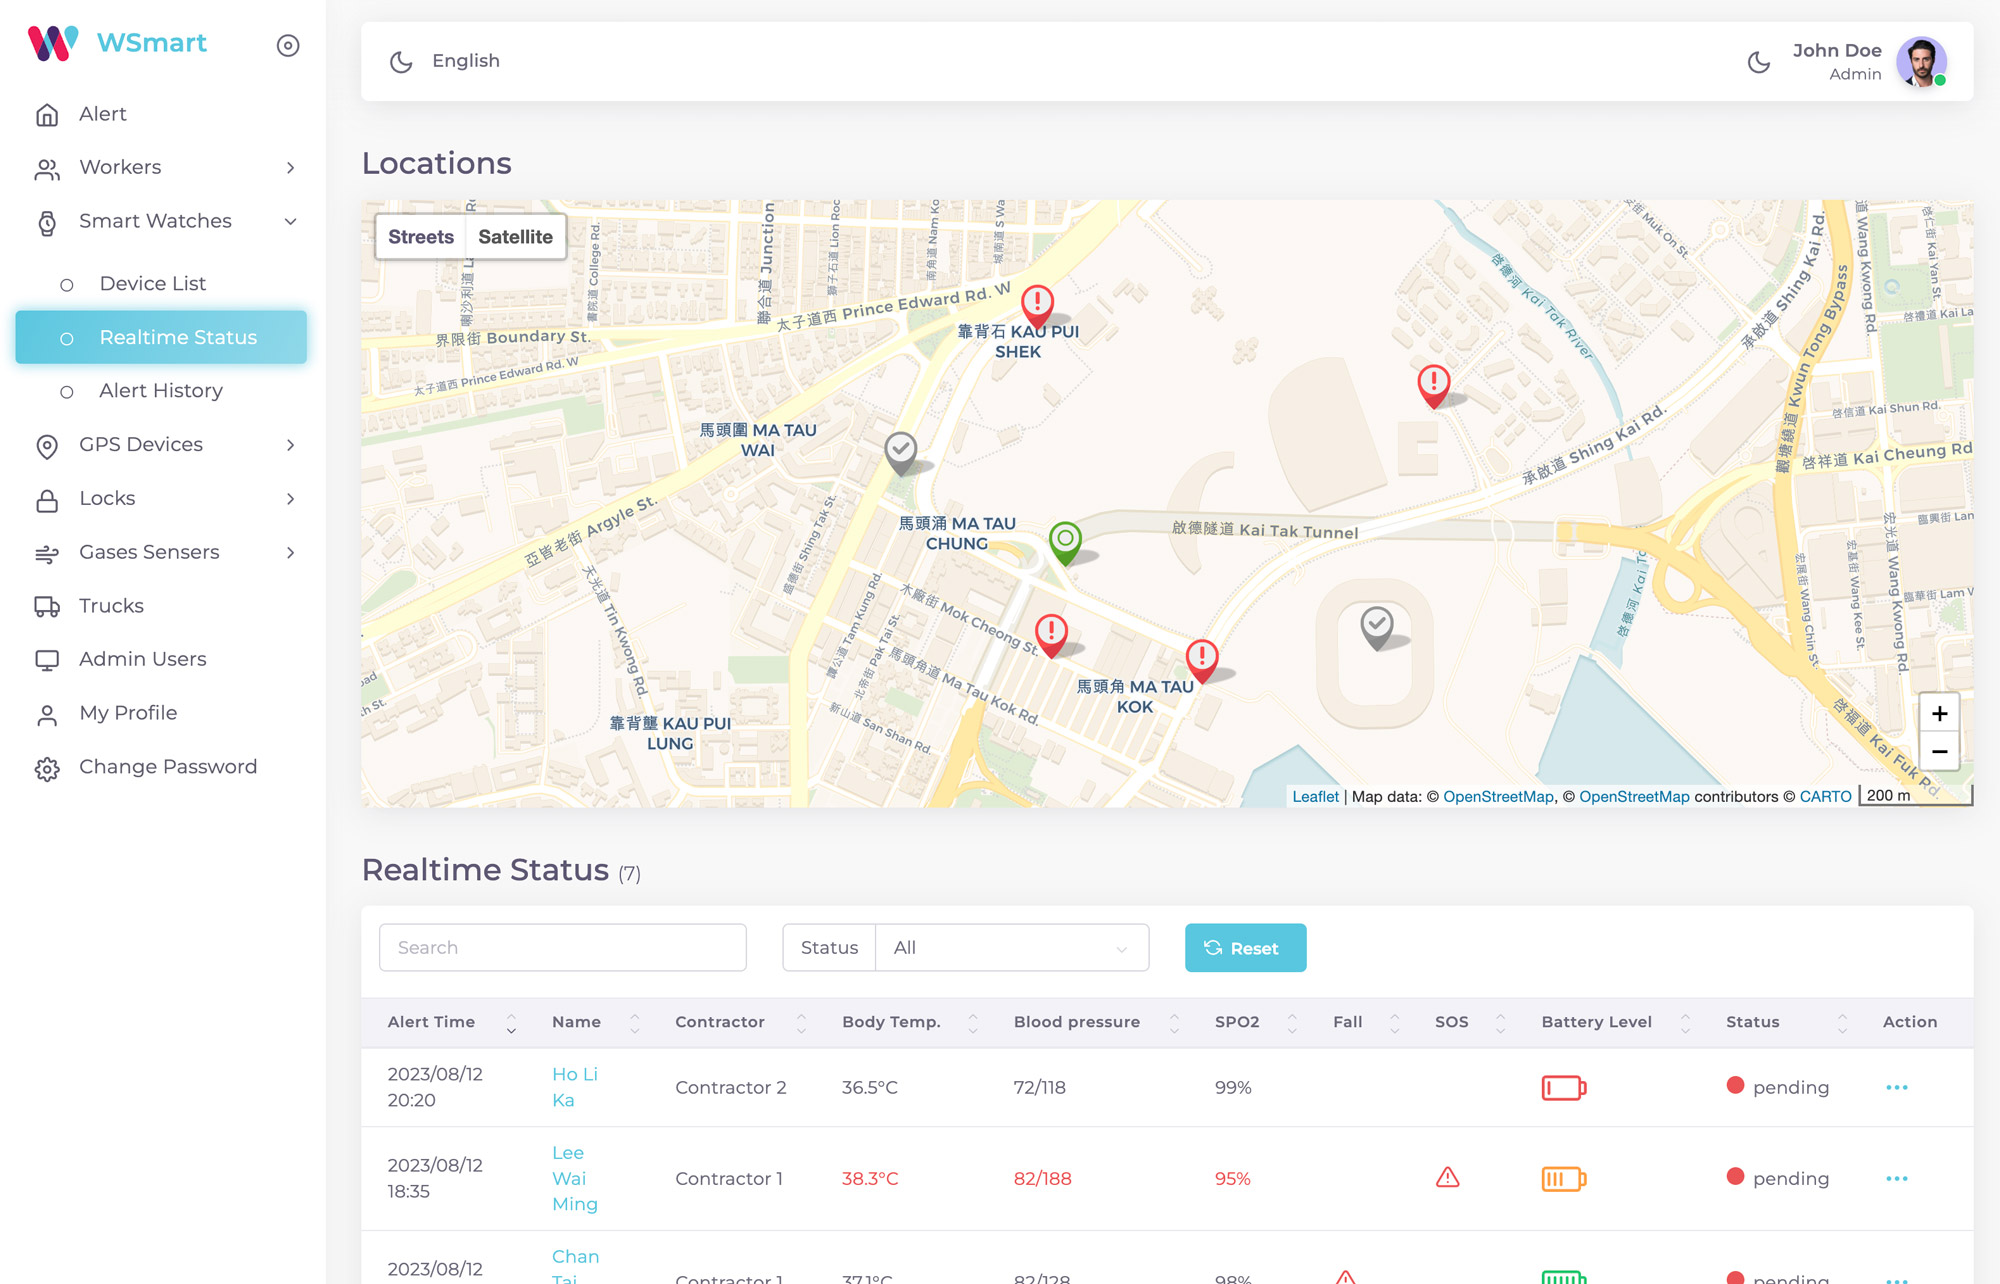Click orange battery icon for Lee Wai Ming
Viewport: 2000px width, 1284px height.
(1564, 1179)
